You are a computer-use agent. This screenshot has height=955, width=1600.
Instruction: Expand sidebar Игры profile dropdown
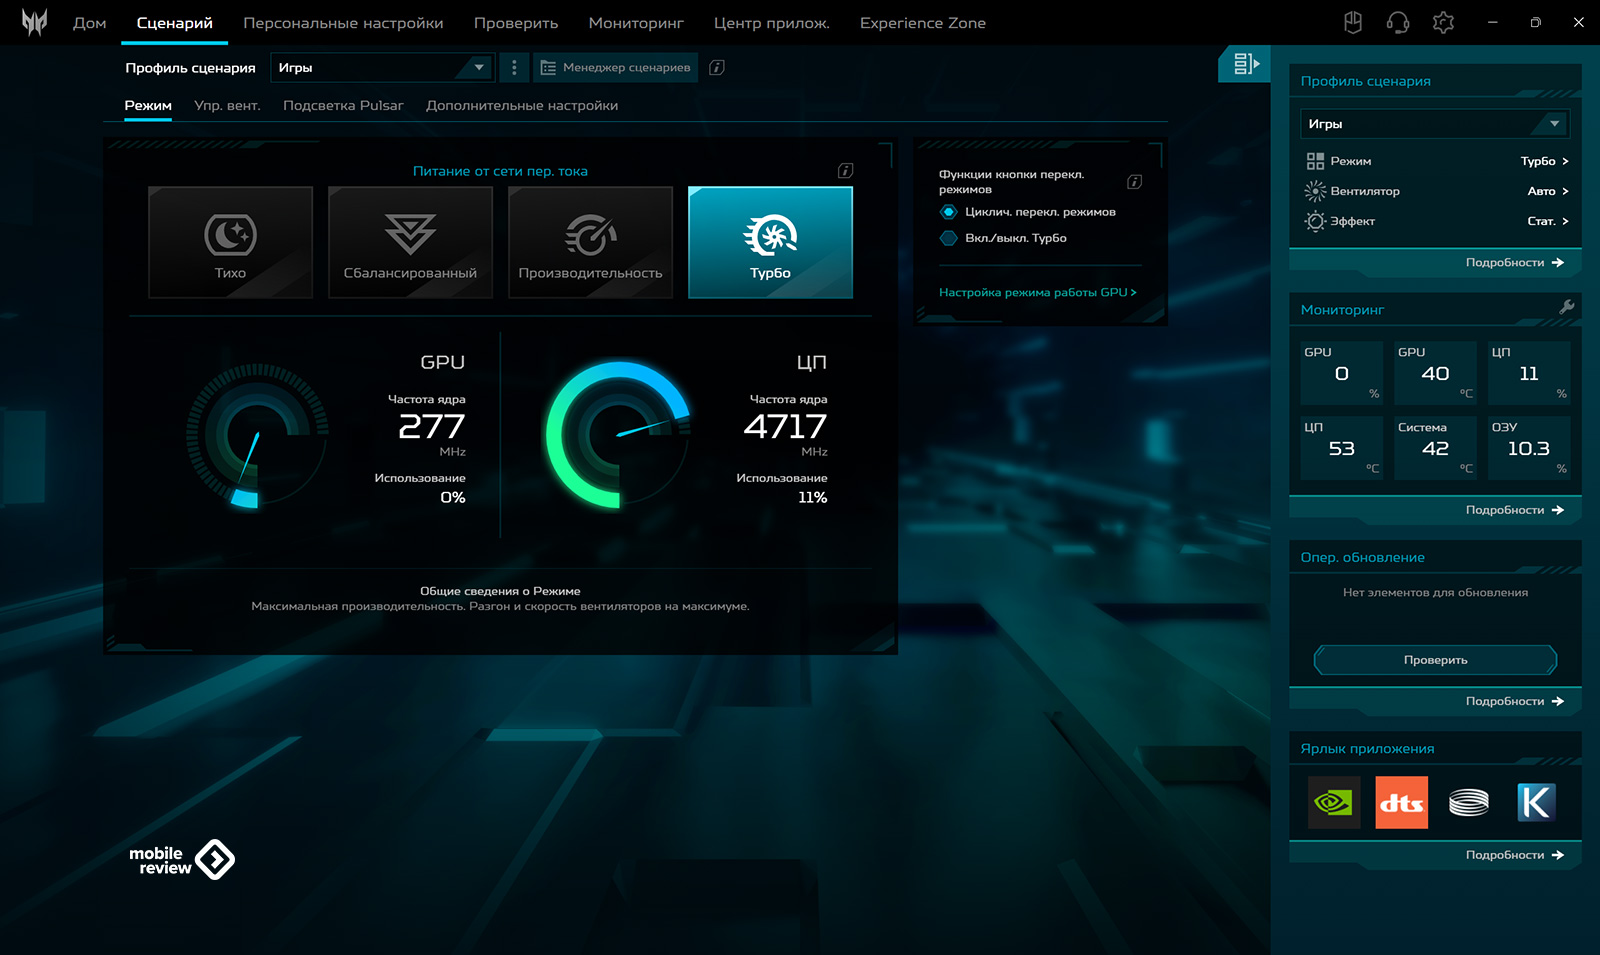click(1434, 124)
